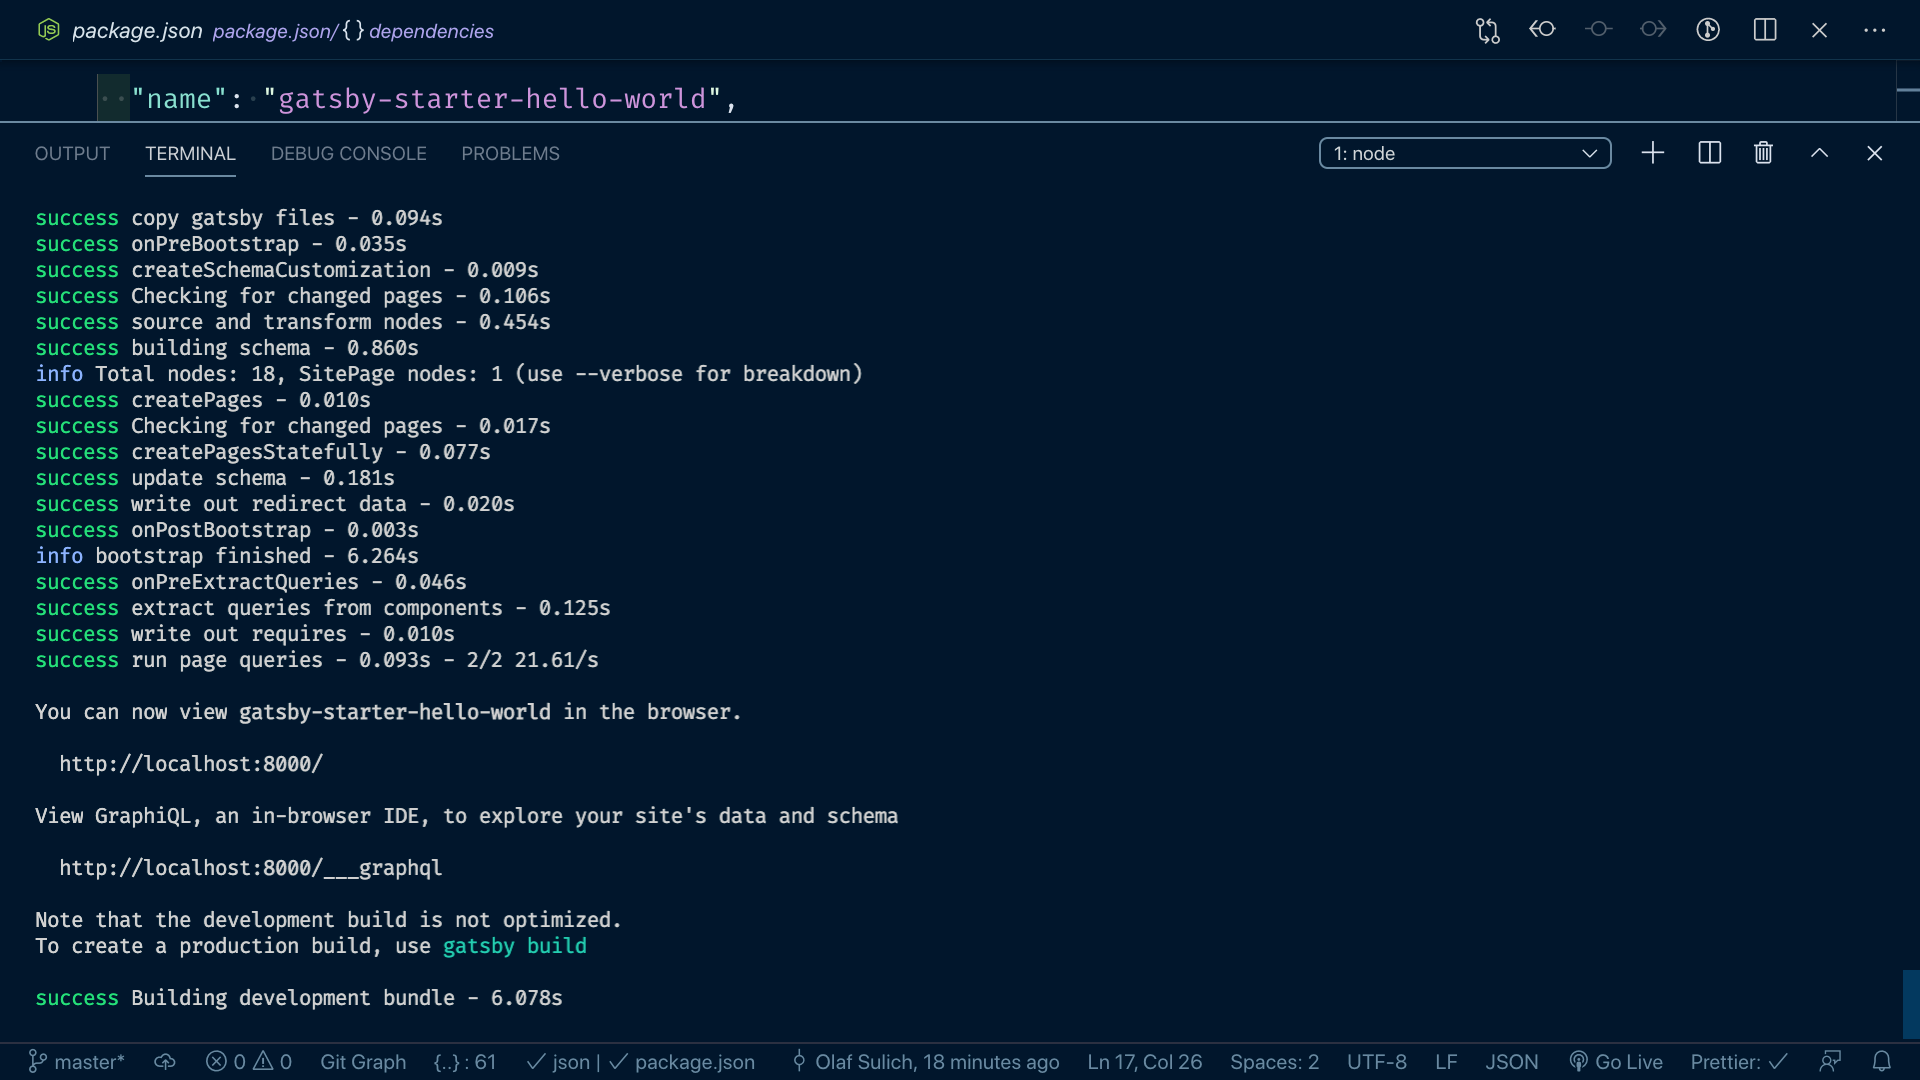The width and height of the screenshot is (1920, 1080).
Task: Click 'success Building development bundle' terminal line
Action: click(x=299, y=998)
